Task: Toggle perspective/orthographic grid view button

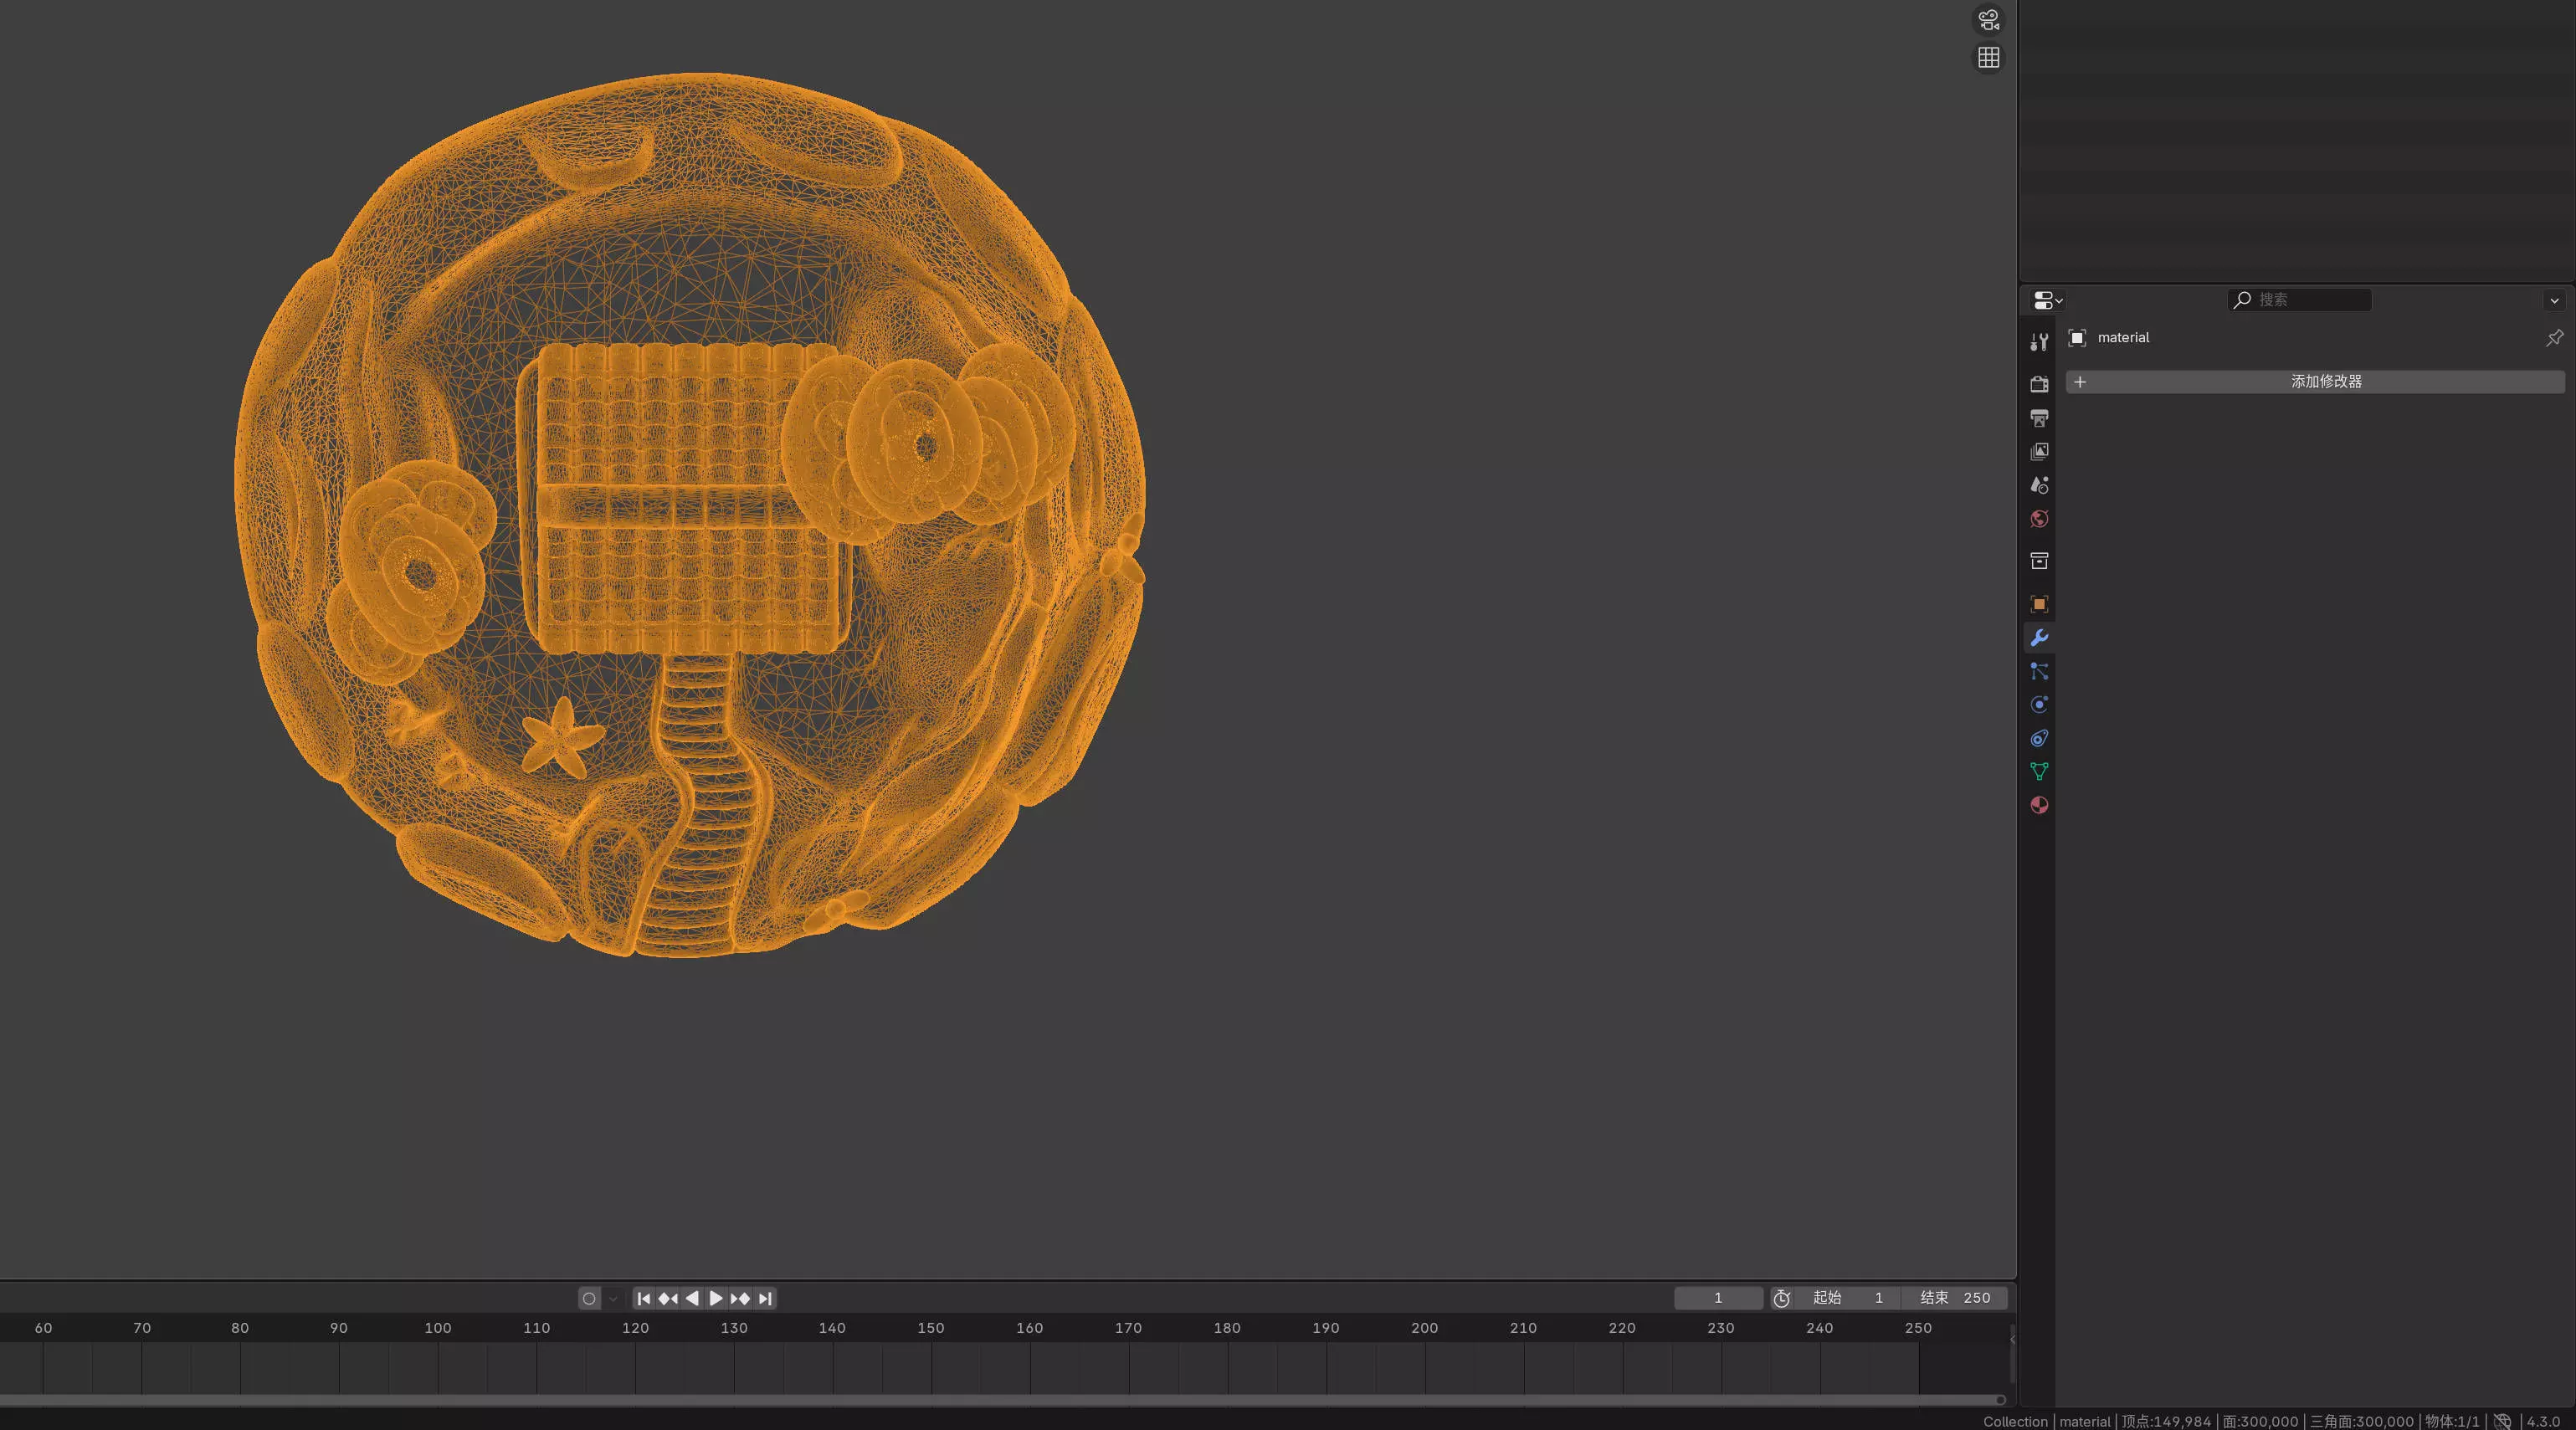Action: pyautogui.click(x=1988, y=58)
